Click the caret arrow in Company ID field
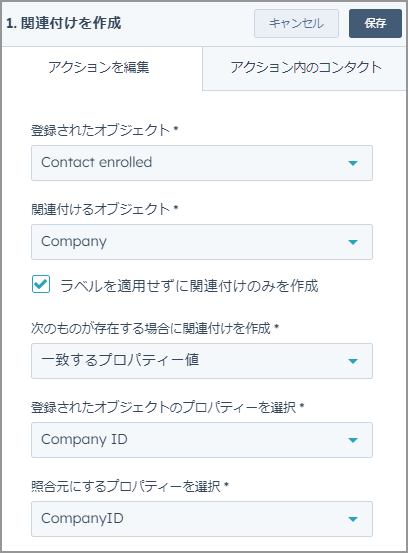This screenshot has height=553, width=408. [x=353, y=440]
